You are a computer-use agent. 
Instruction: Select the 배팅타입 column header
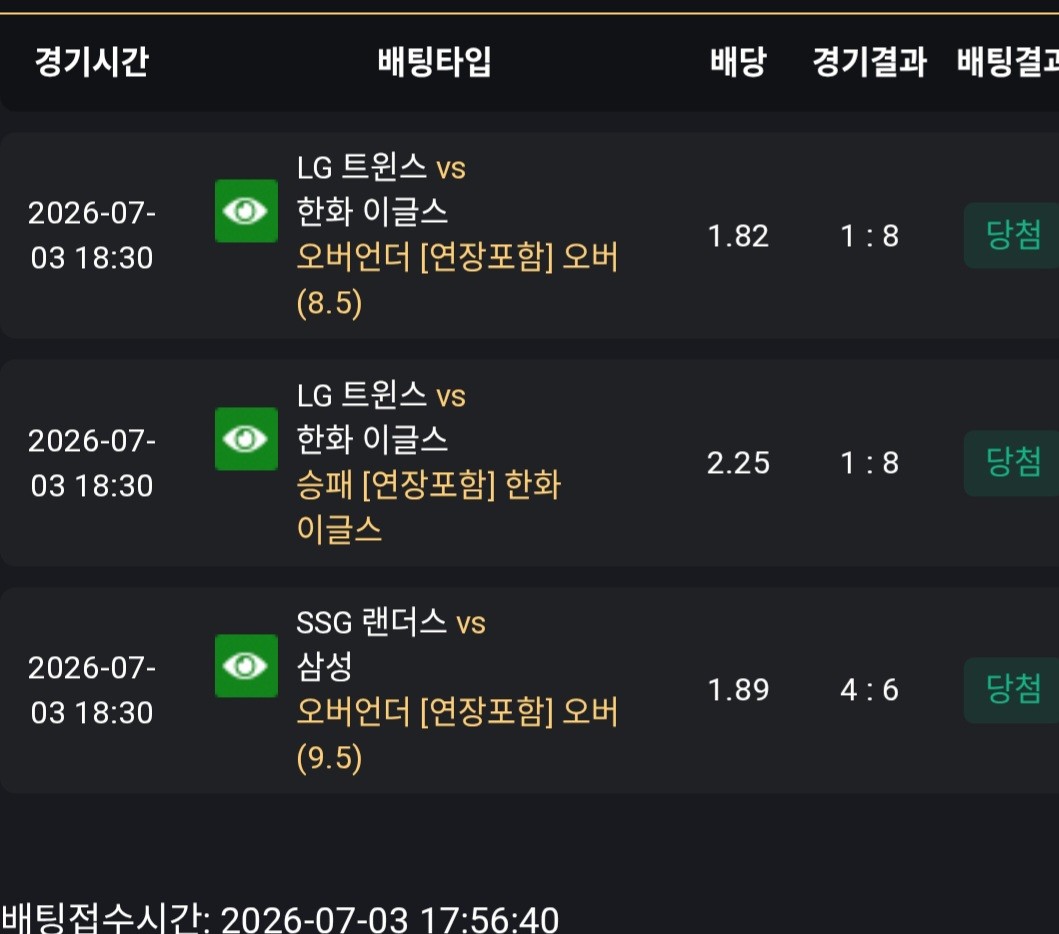[x=434, y=61]
